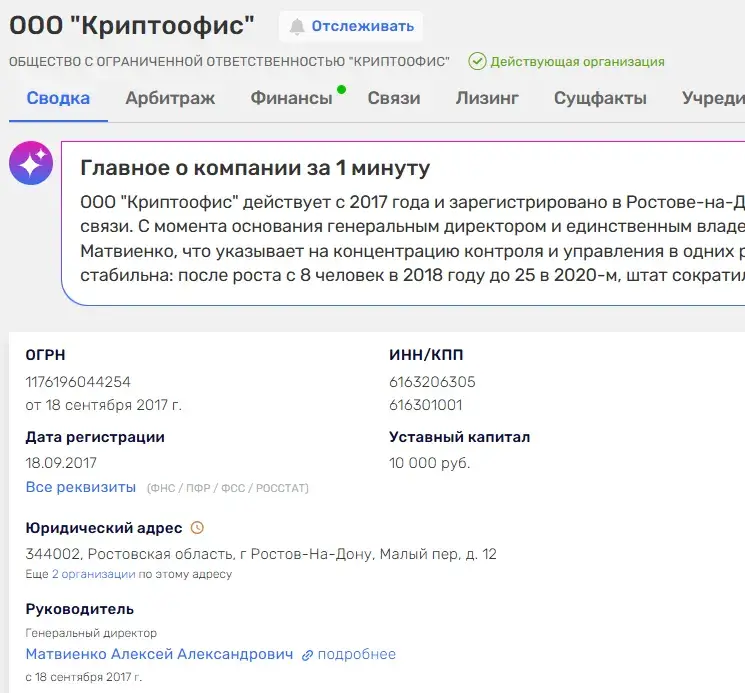
Task: Click the text с 18 сентября 2017 г.
Action: pos(84,677)
